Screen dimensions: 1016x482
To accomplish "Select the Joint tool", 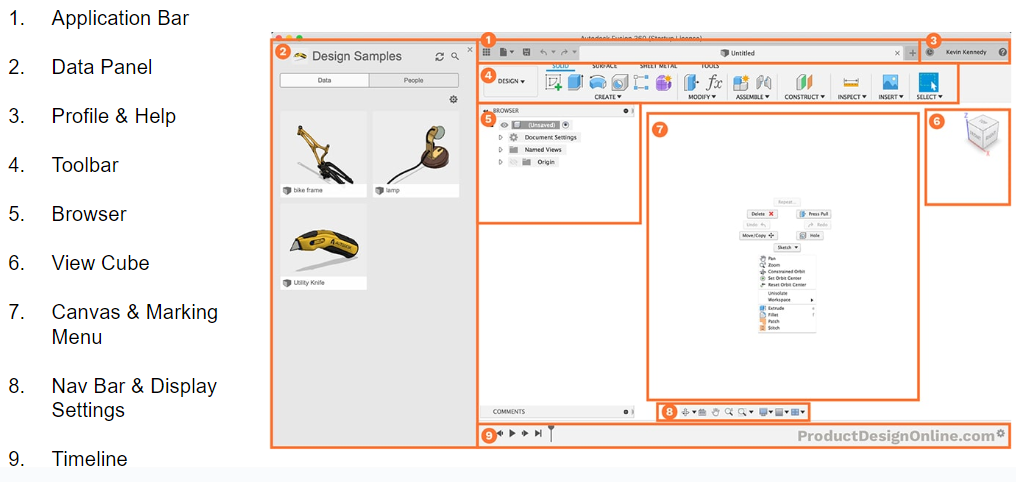I will click(763, 82).
